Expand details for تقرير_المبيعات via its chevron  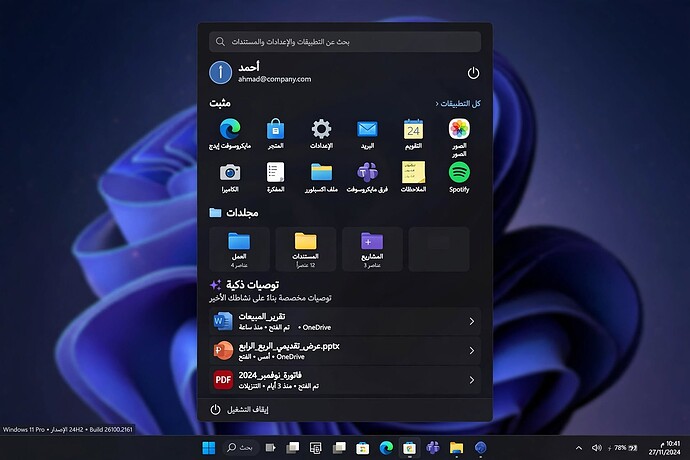click(x=472, y=321)
